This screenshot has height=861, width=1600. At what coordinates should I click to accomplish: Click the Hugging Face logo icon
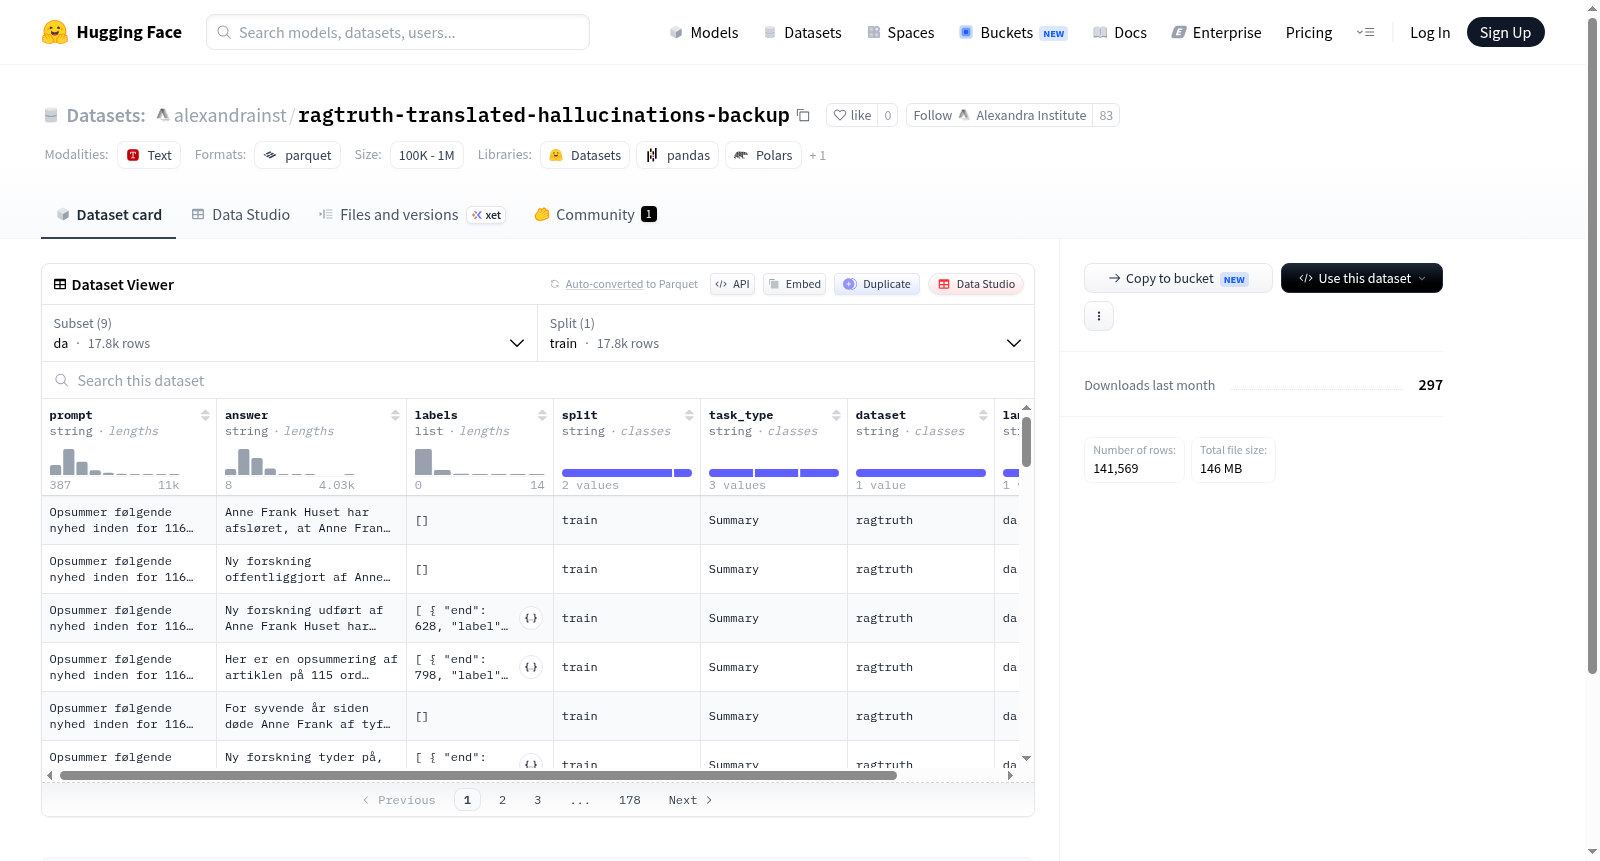click(x=55, y=32)
